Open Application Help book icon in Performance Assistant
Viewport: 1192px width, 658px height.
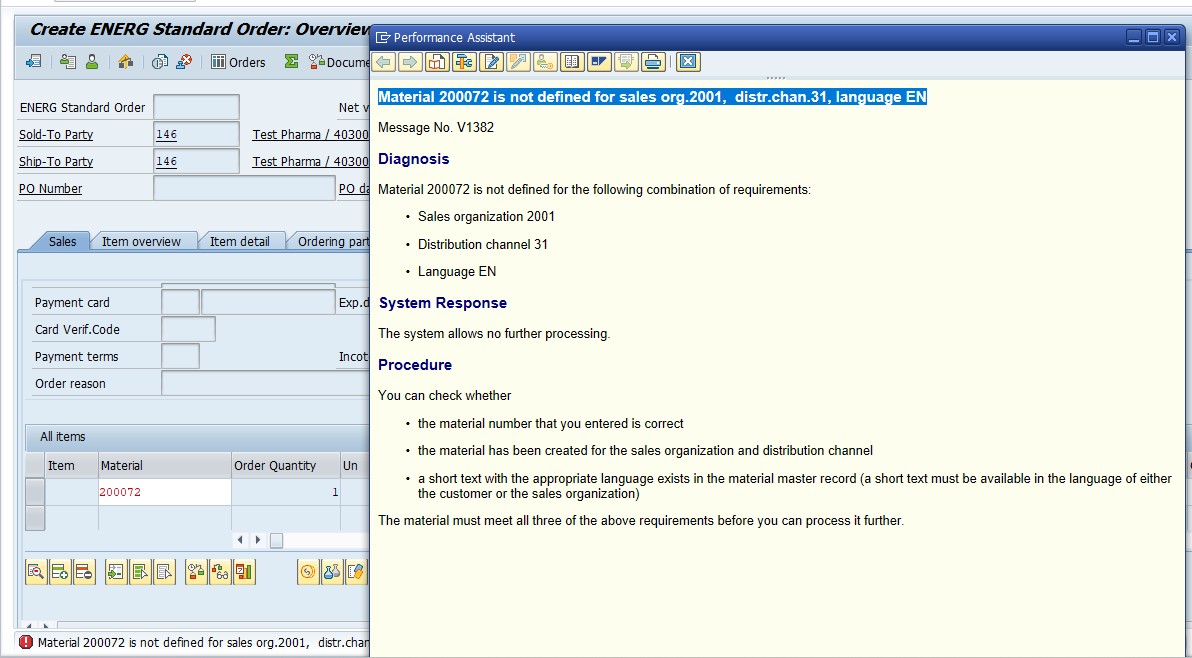(437, 62)
